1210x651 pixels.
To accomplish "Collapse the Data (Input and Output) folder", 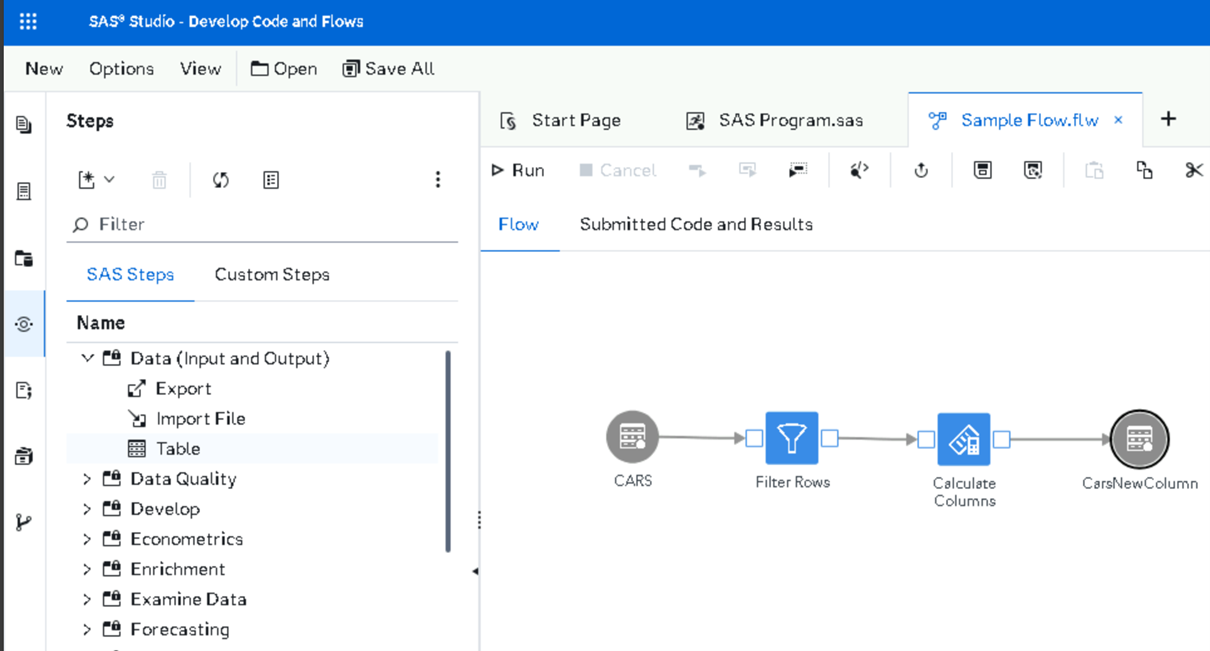I will [87, 358].
